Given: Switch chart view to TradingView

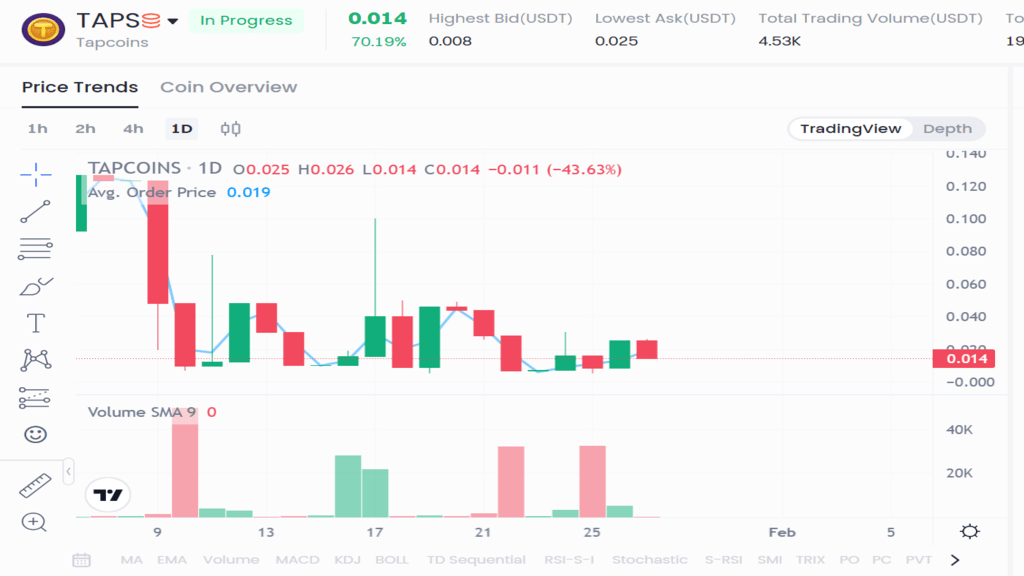Looking at the screenshot, I should click(x=850, y=129).
